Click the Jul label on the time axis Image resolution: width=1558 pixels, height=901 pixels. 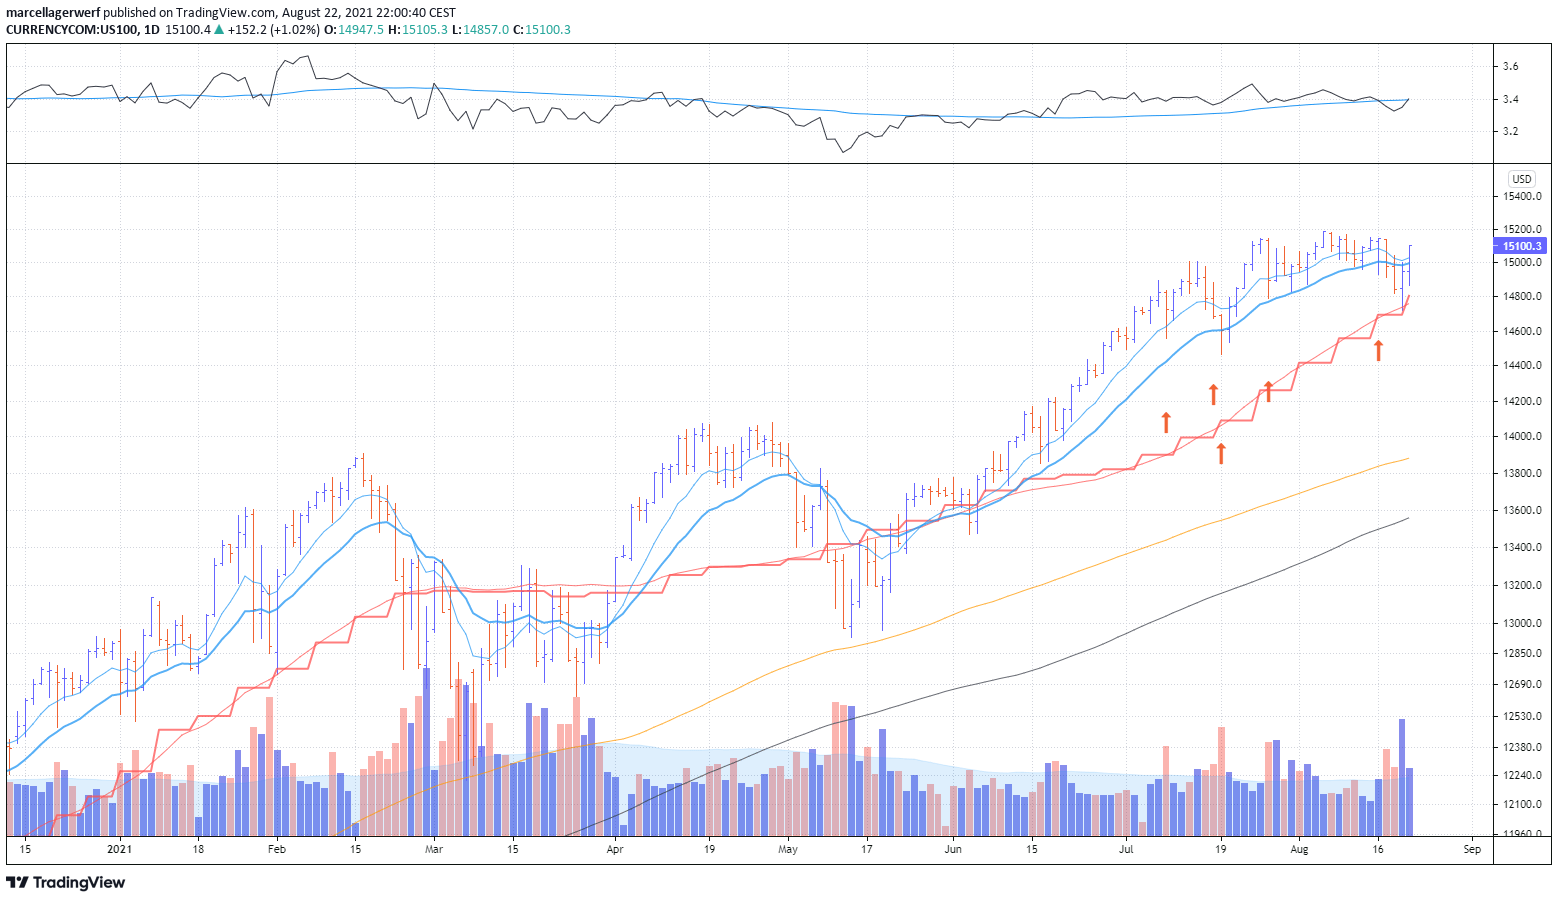pos(1126,850)
